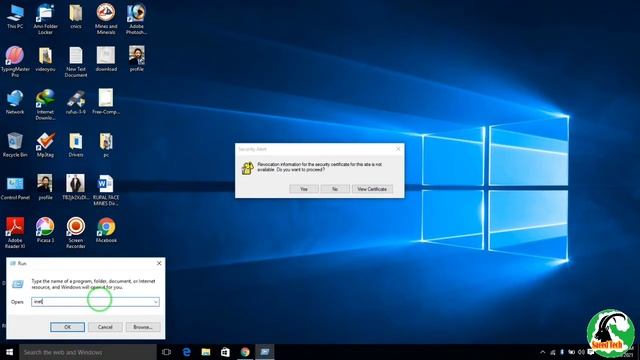Select the Run app taskbar button
Image resolution: width=640 pixels, height=360 pixels.
tap(264, 352)
